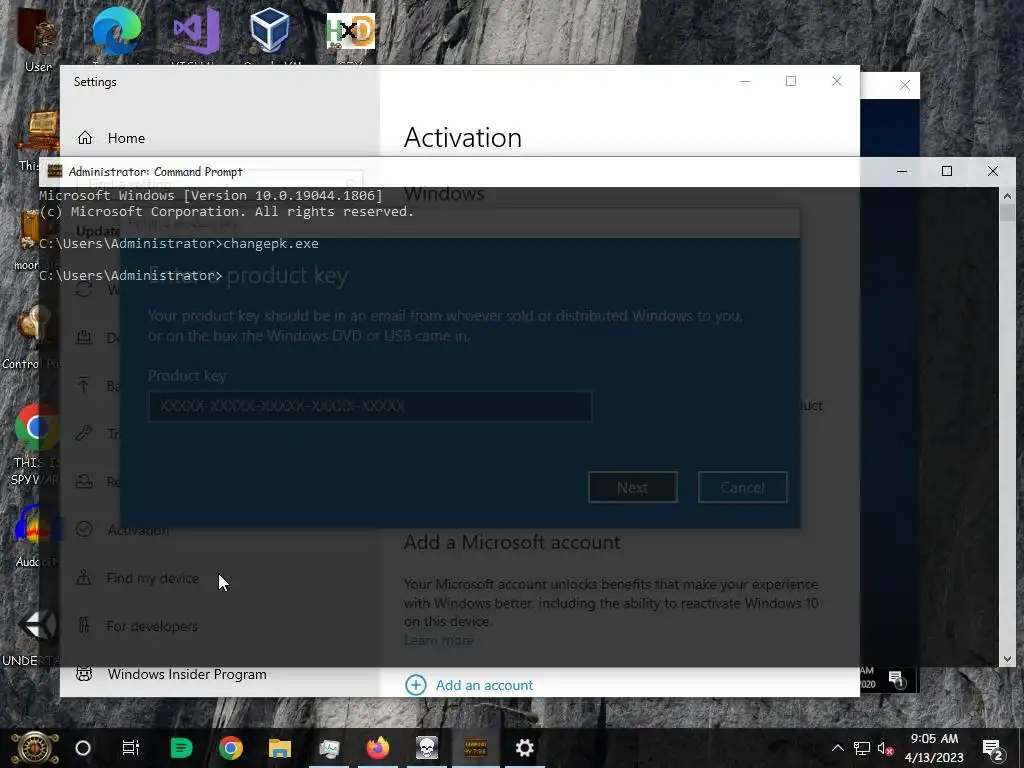Click Cancel in the product key dialog
This screenshot has height=768, width=1024.
[743, 487]
